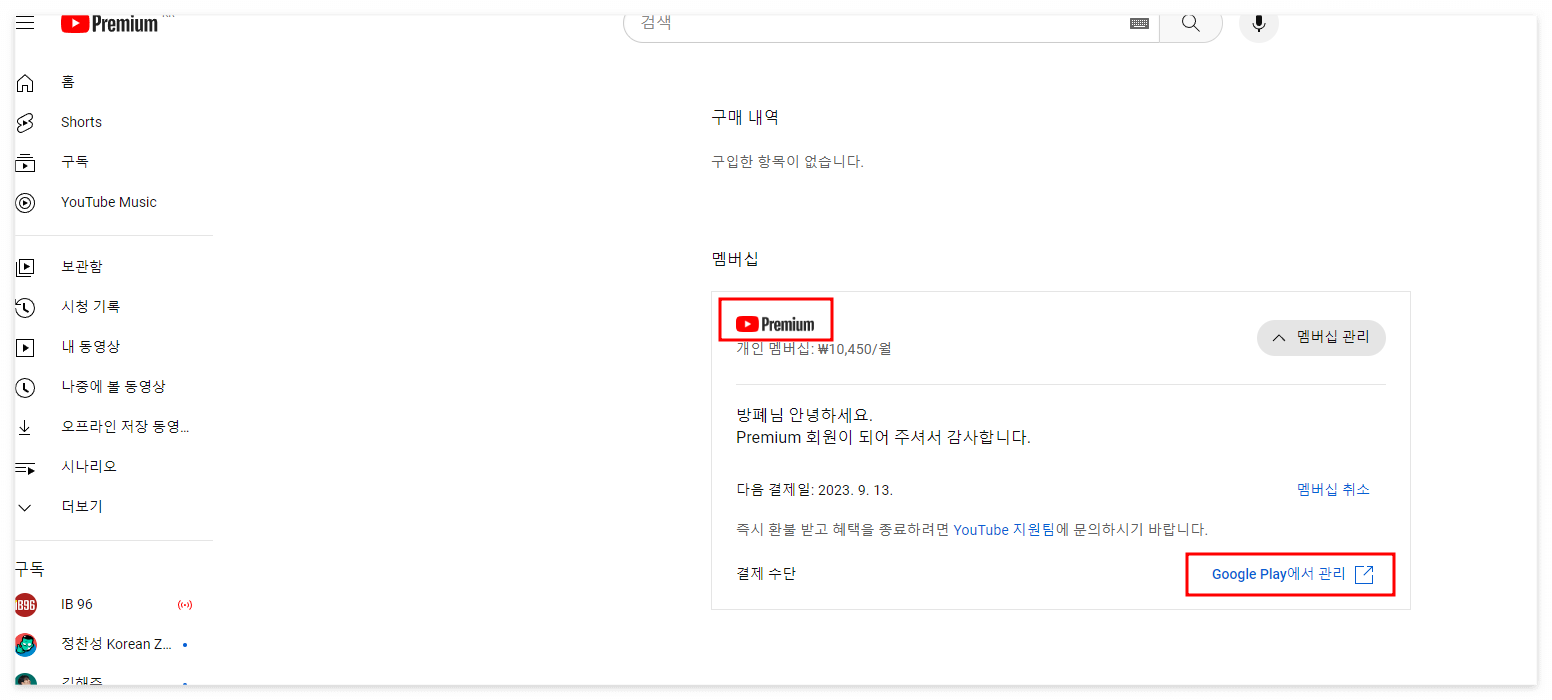Click 멤버십 취소 link
This screenshot has height=700, width=1552.
click(1333, 489)
